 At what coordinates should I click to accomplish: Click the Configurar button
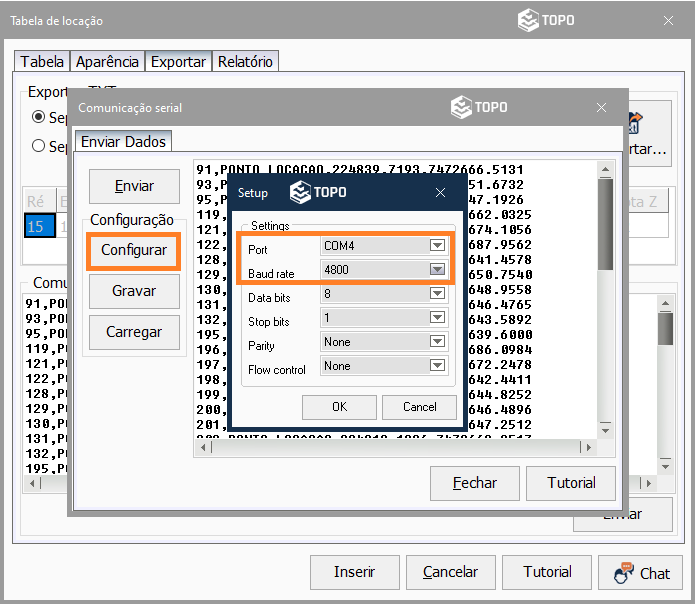[x=134, y=250]
